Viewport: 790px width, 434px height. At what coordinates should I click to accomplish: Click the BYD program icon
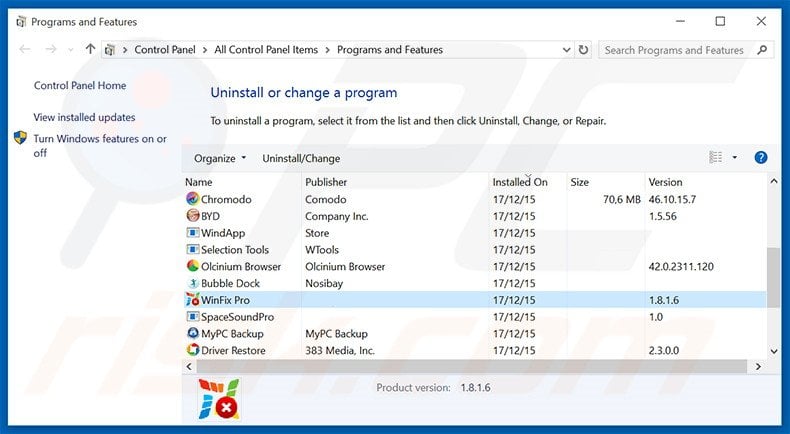192,216
